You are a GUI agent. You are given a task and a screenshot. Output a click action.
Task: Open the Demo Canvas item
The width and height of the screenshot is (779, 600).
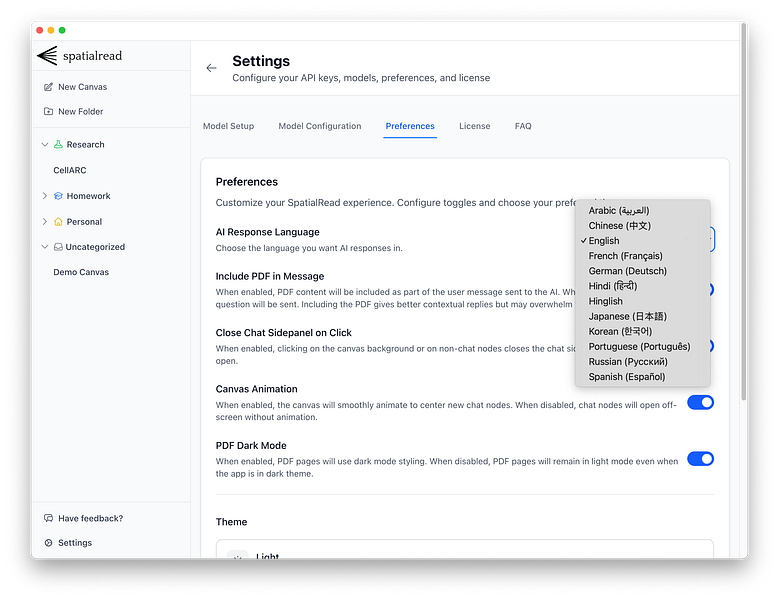(81, 272)
